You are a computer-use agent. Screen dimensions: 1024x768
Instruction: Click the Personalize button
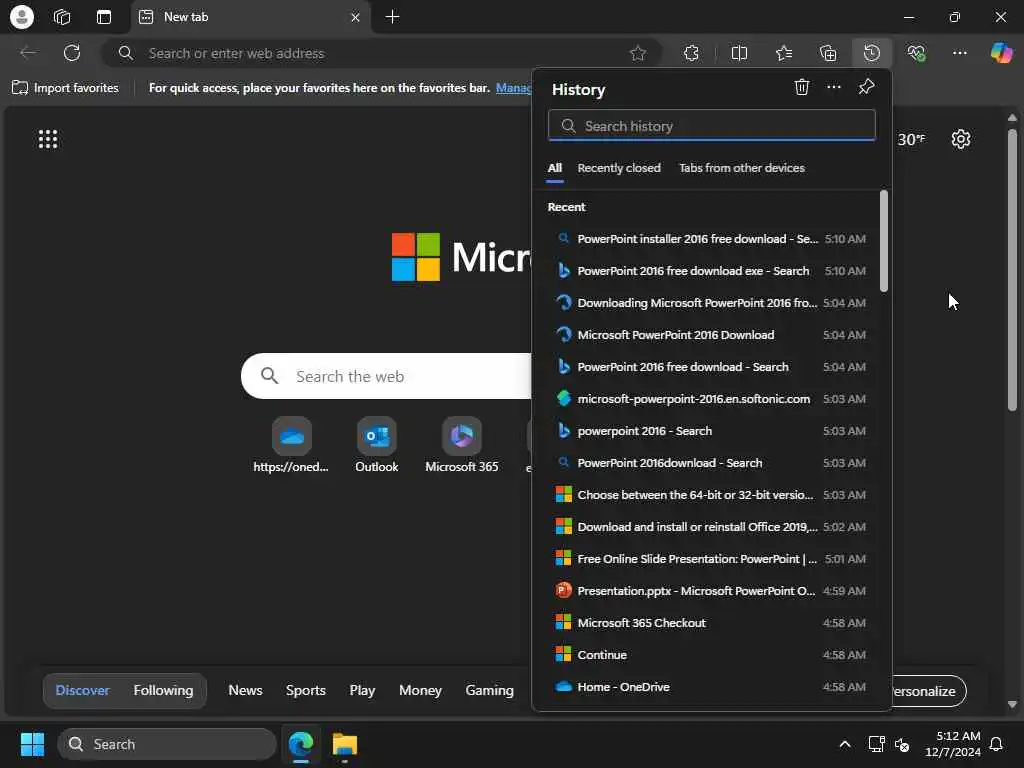coord(927,691)
